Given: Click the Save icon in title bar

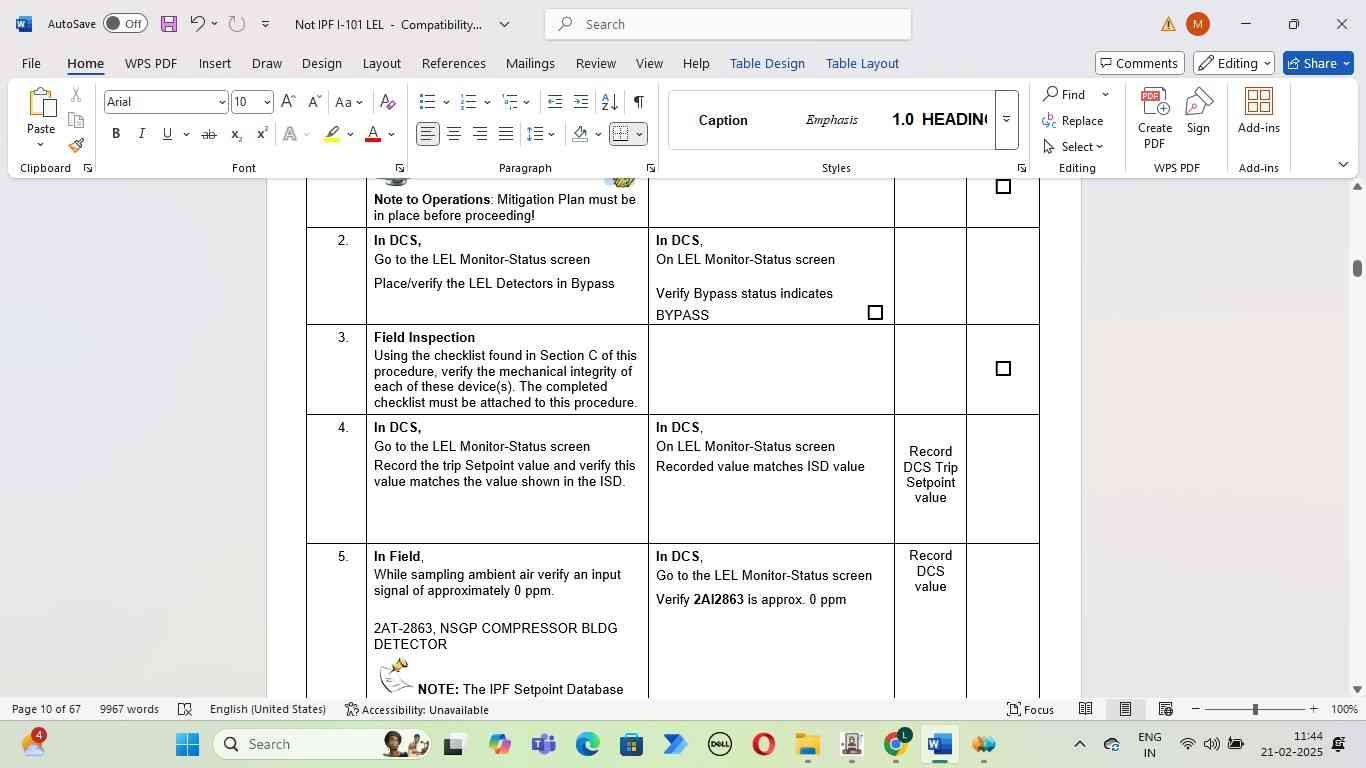Looking at the screenshot, I should point(168,24).
